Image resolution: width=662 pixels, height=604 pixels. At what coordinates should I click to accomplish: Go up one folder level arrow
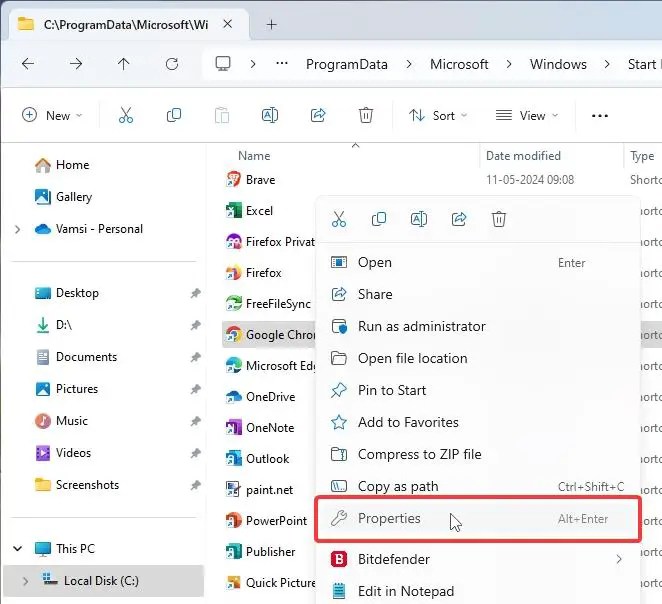click(x=124, y=64)
